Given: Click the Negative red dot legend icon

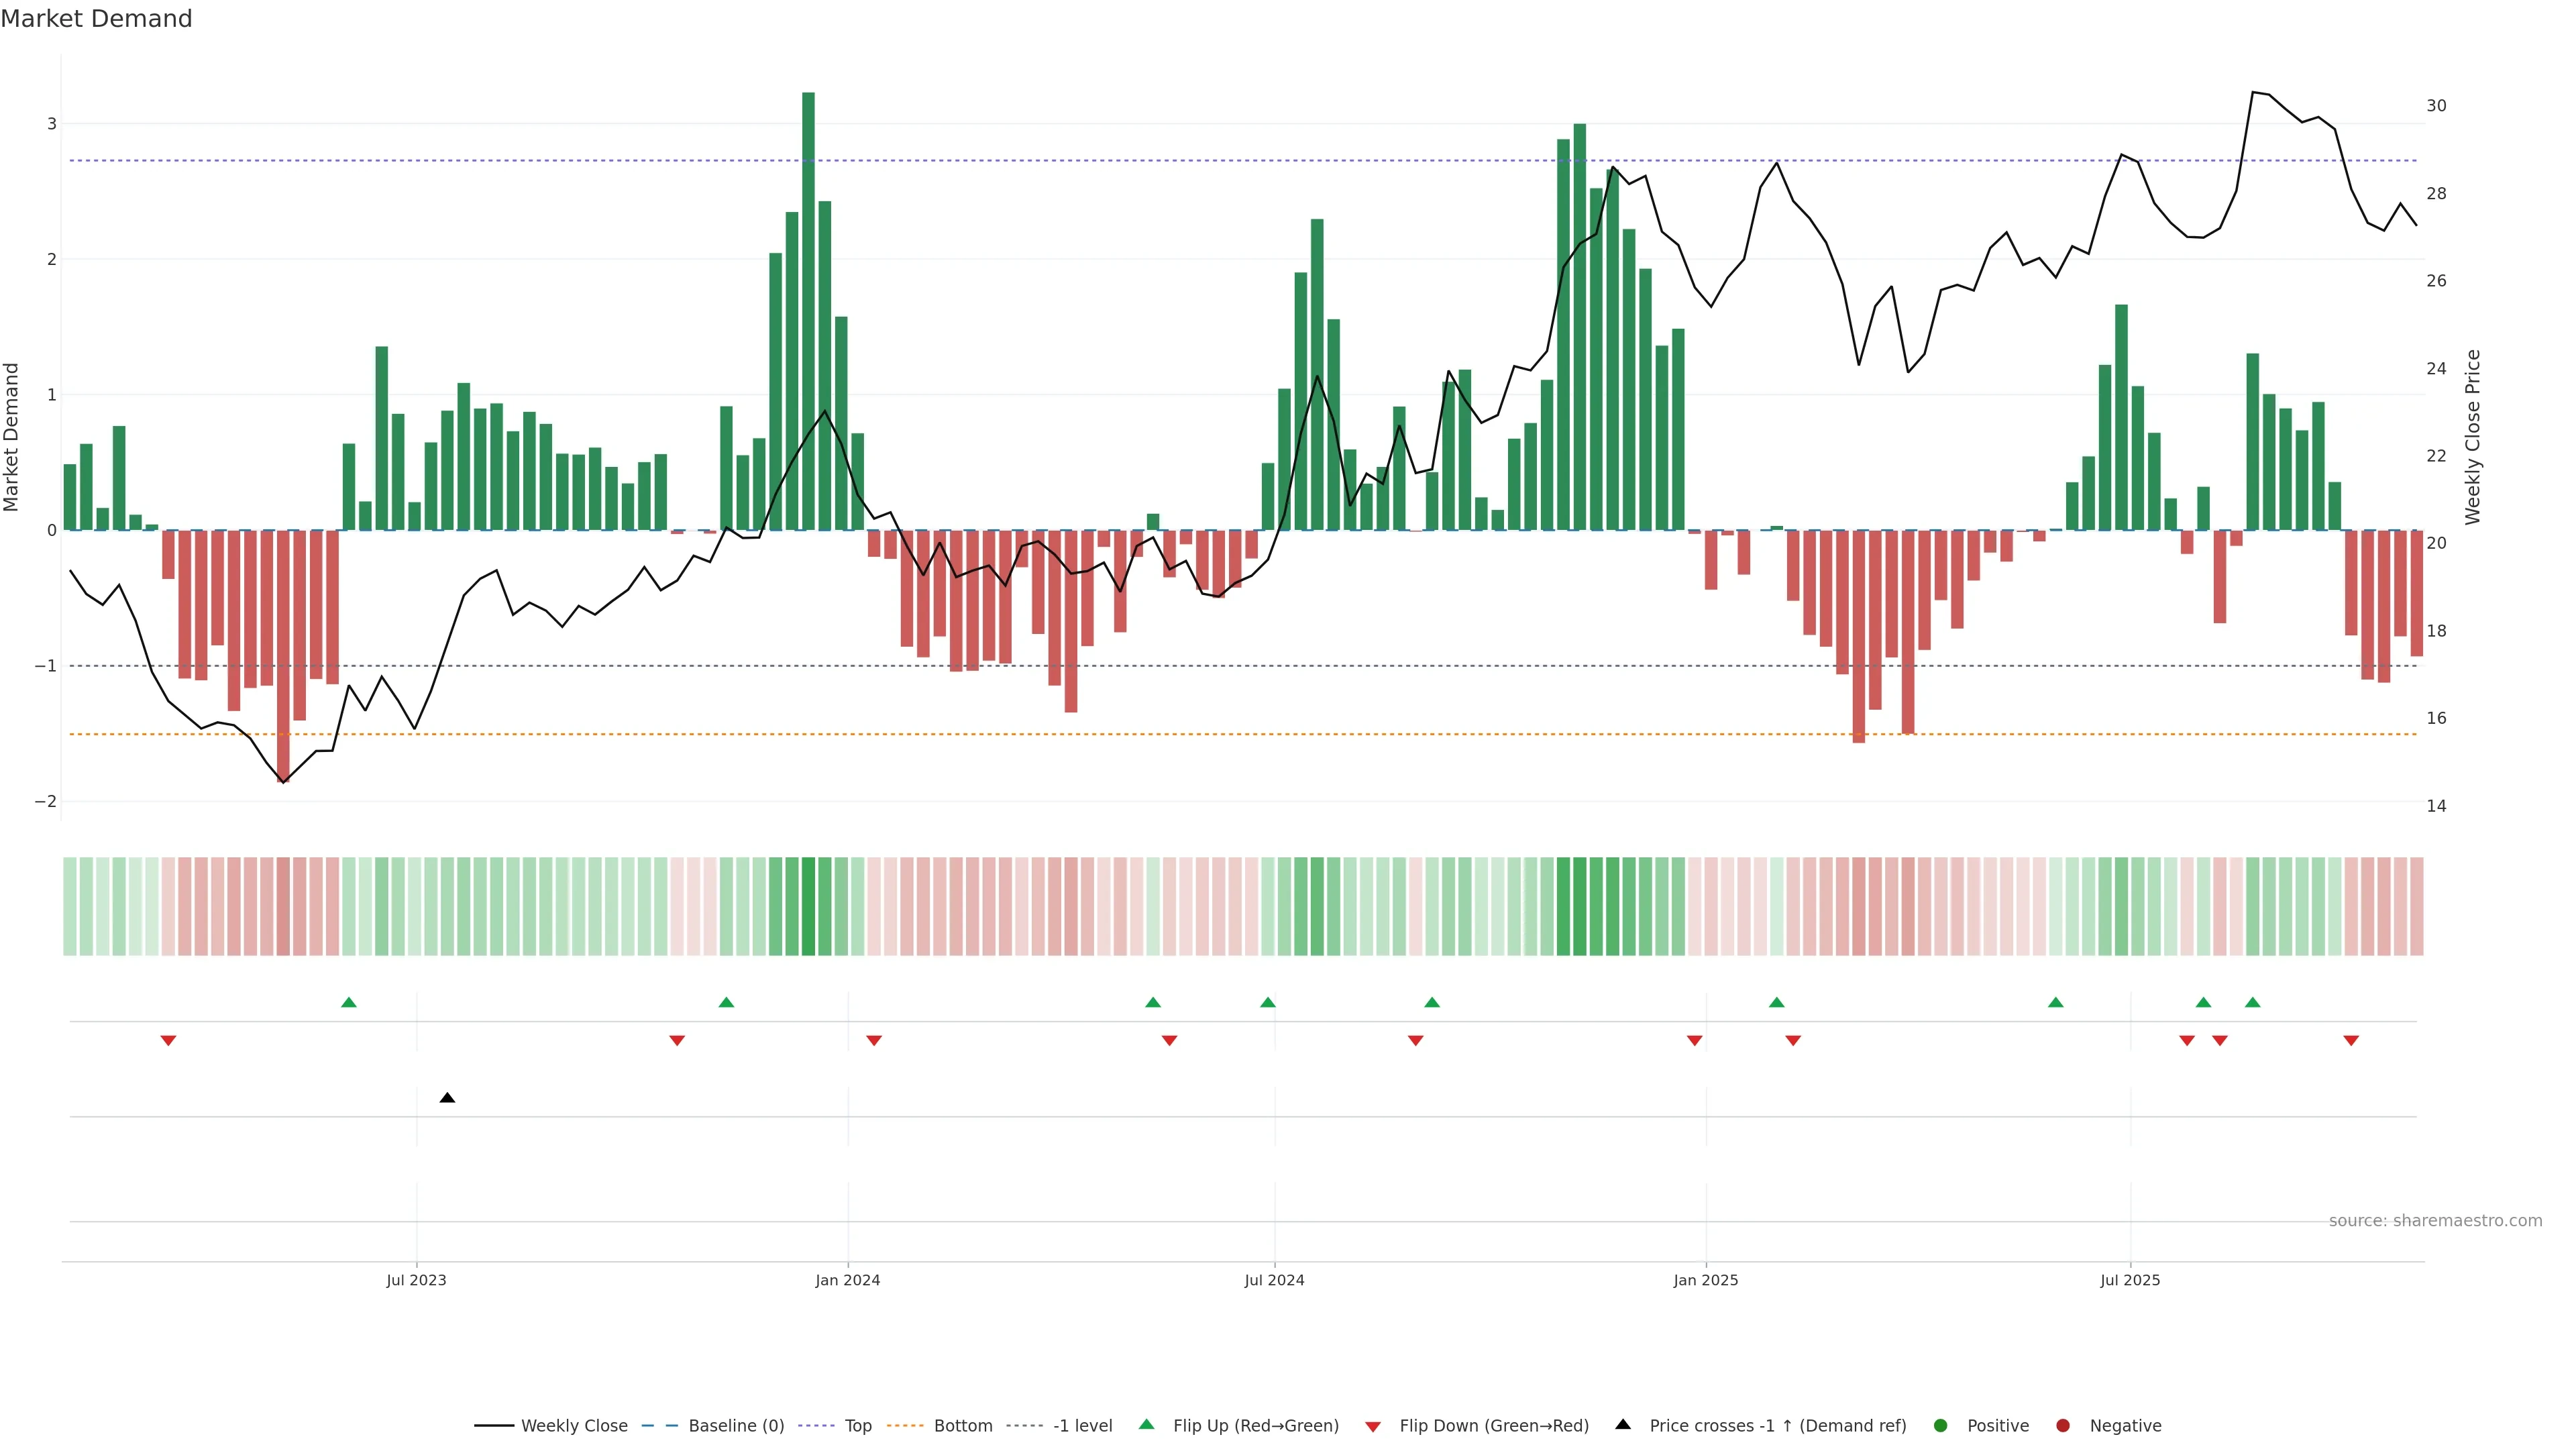Looking at the screenshot, I should point(2062,1425).
